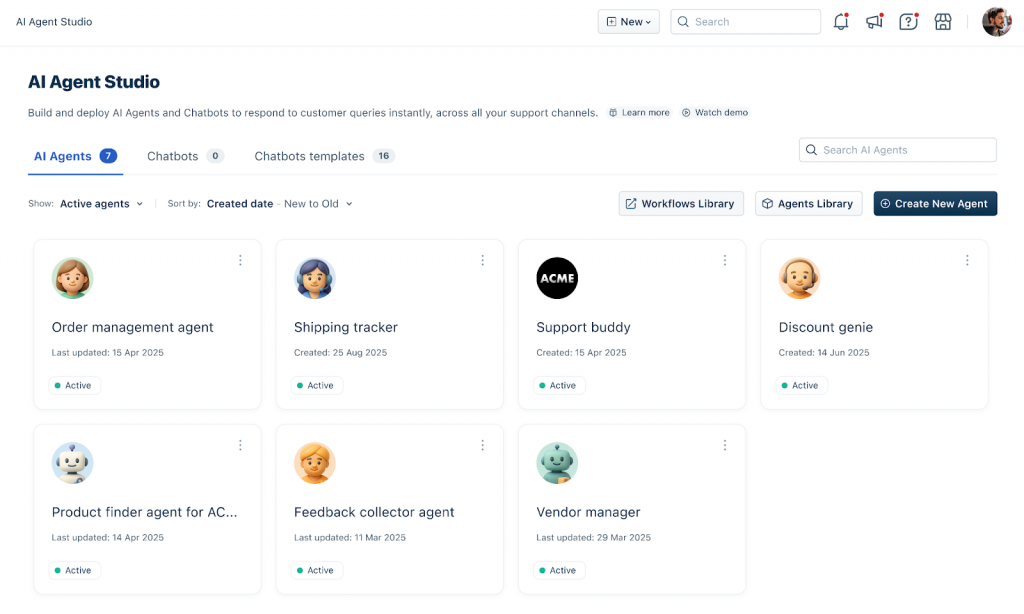
Task: Open options menu on Support buddy card
Action: coord(725,260)
